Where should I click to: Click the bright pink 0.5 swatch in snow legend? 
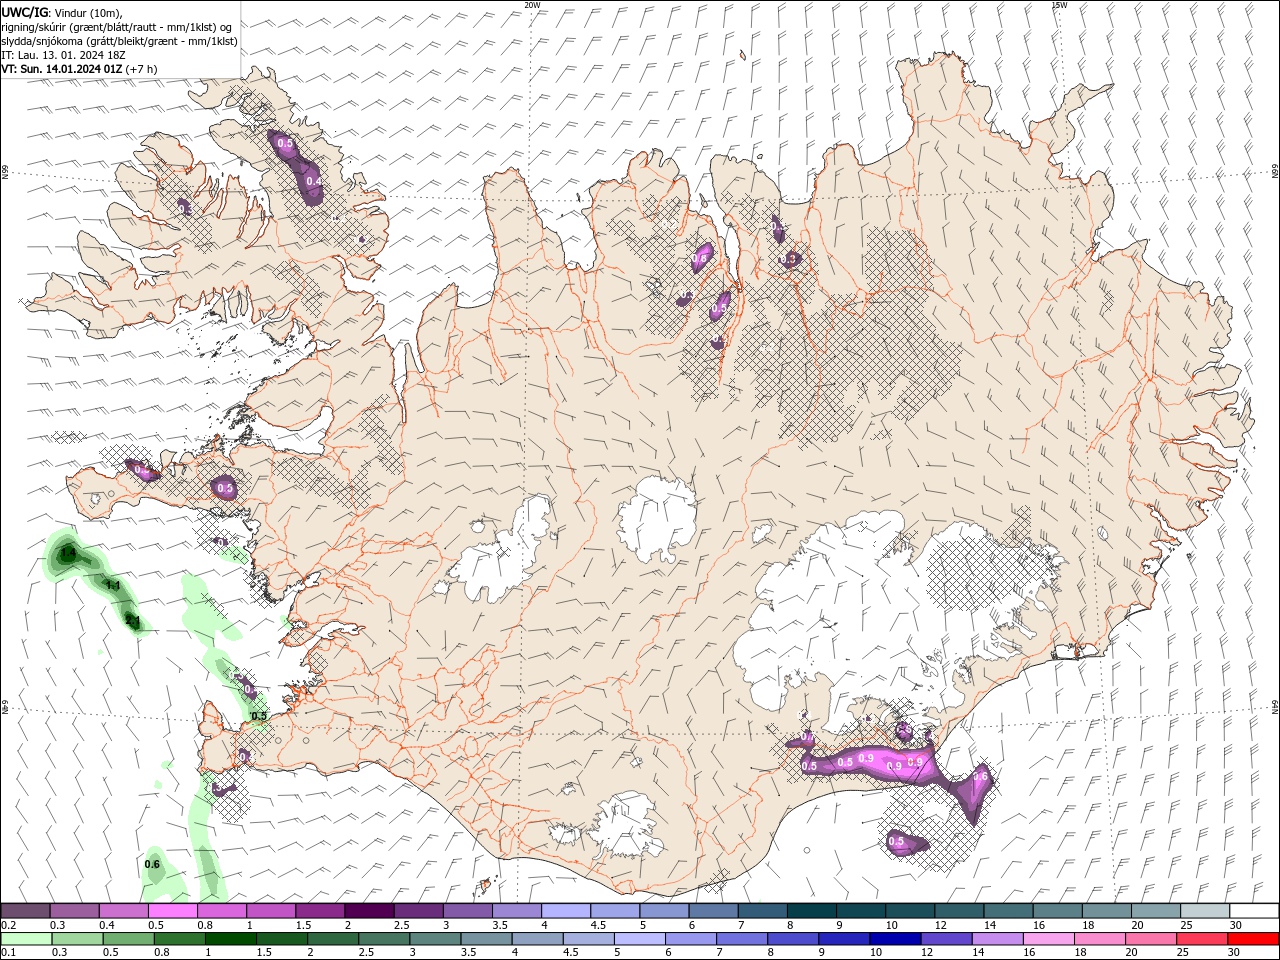pos(172,911)
